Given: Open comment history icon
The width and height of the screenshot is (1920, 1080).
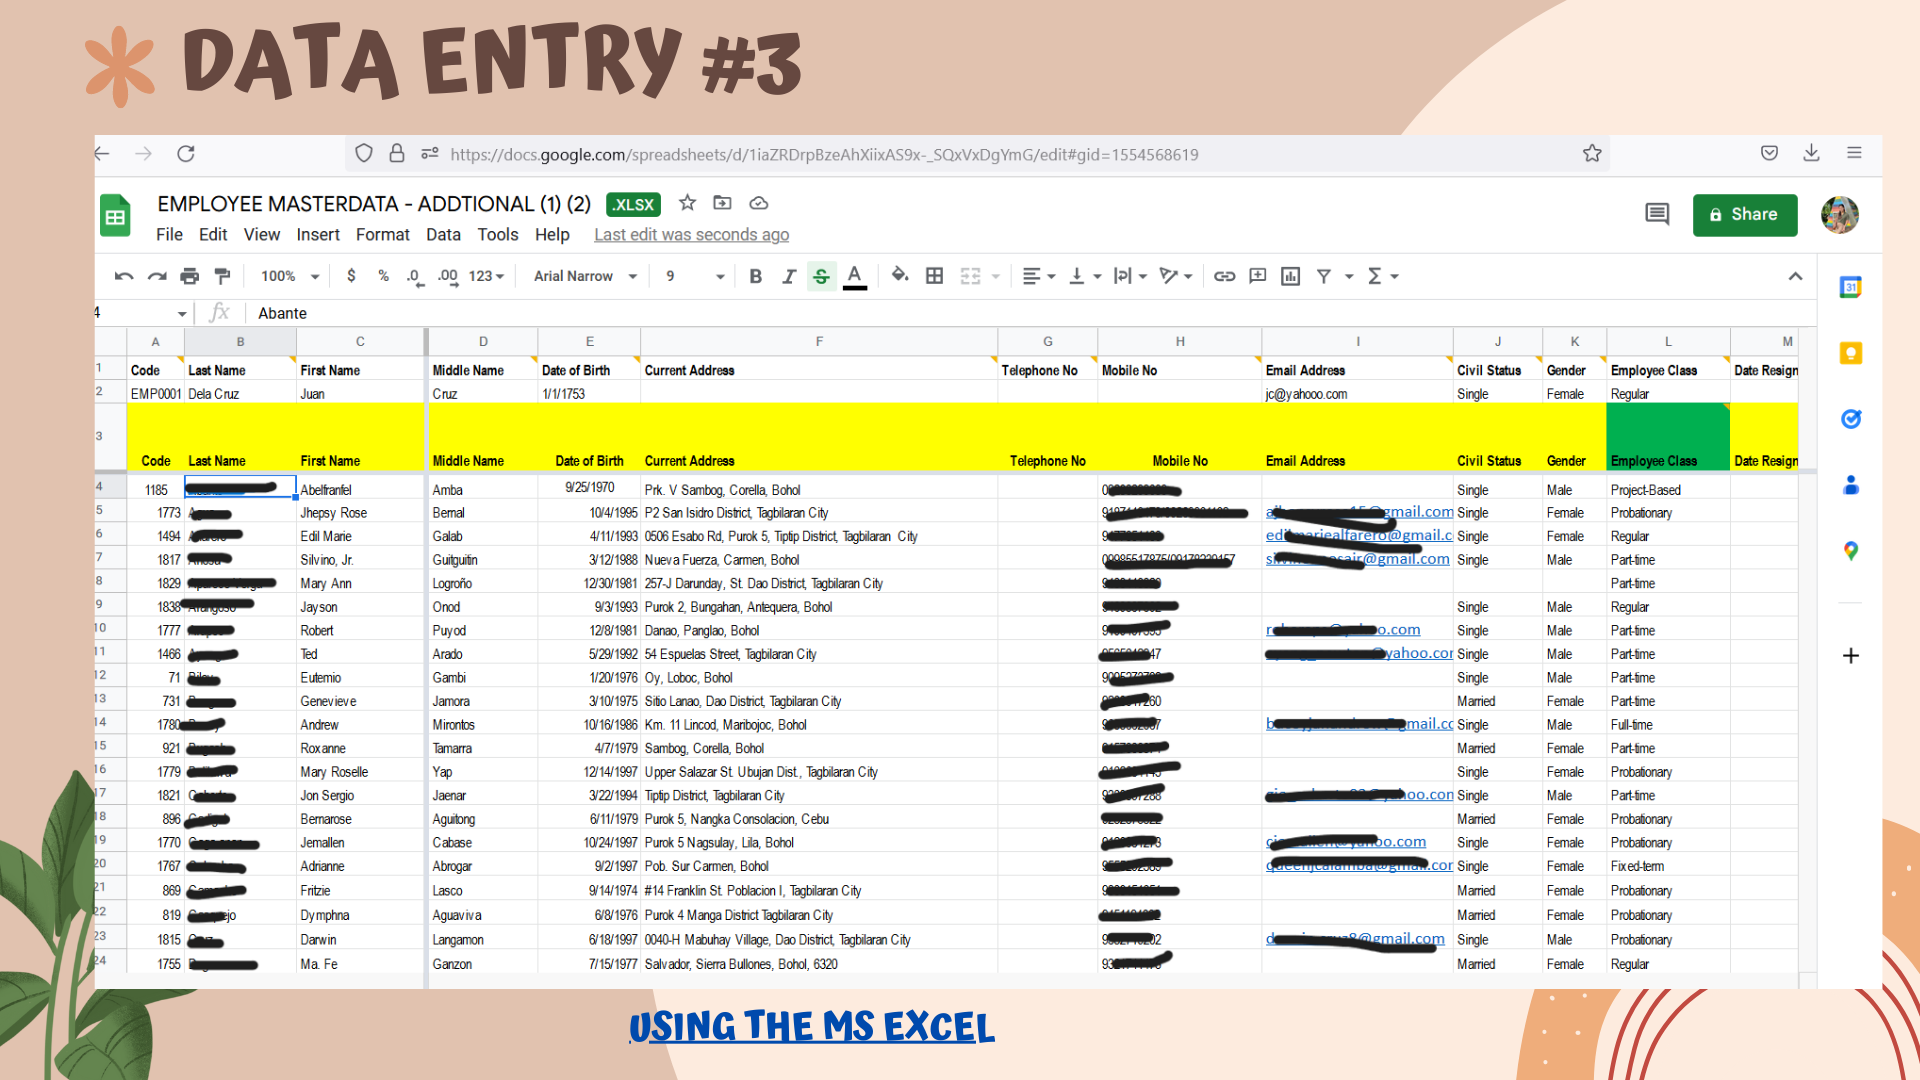Looking at the screenshot, I should pyautogui.click(x=1657, y=214).
